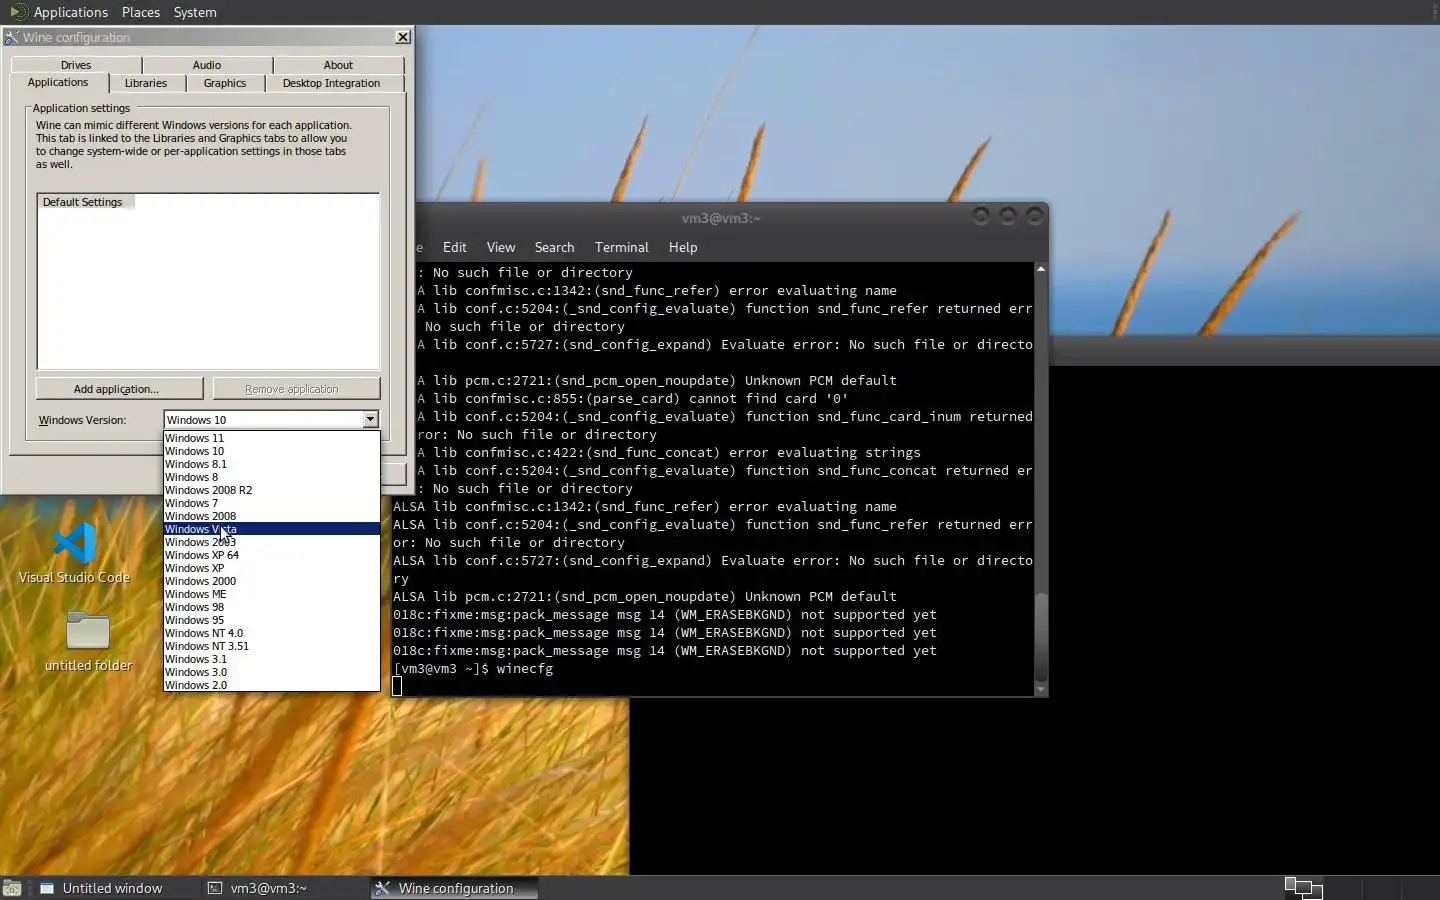
Task: Choose Windows 2008 from version list
Action: pyautogui.click(x=272, y=516)
